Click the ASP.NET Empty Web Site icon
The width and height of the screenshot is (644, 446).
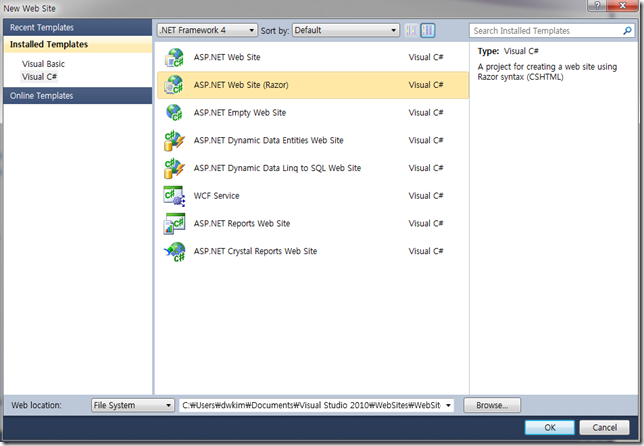click(x=174, y=113)
